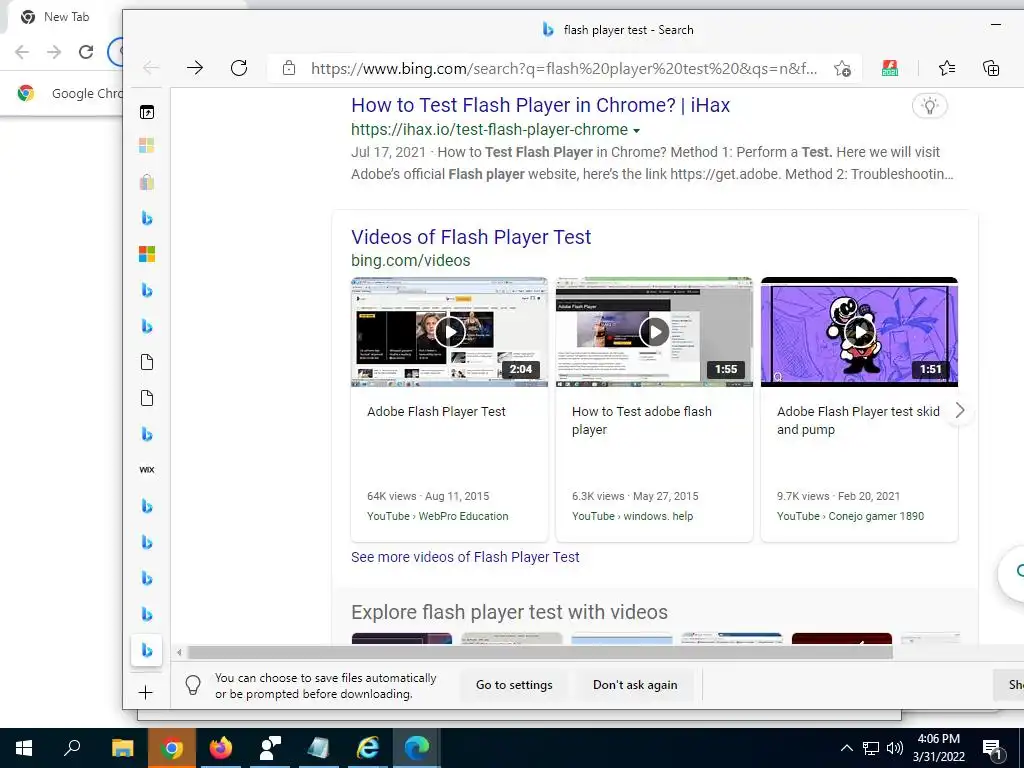
Task: Add a new tab with plus icon
Action: pos(146,692)
